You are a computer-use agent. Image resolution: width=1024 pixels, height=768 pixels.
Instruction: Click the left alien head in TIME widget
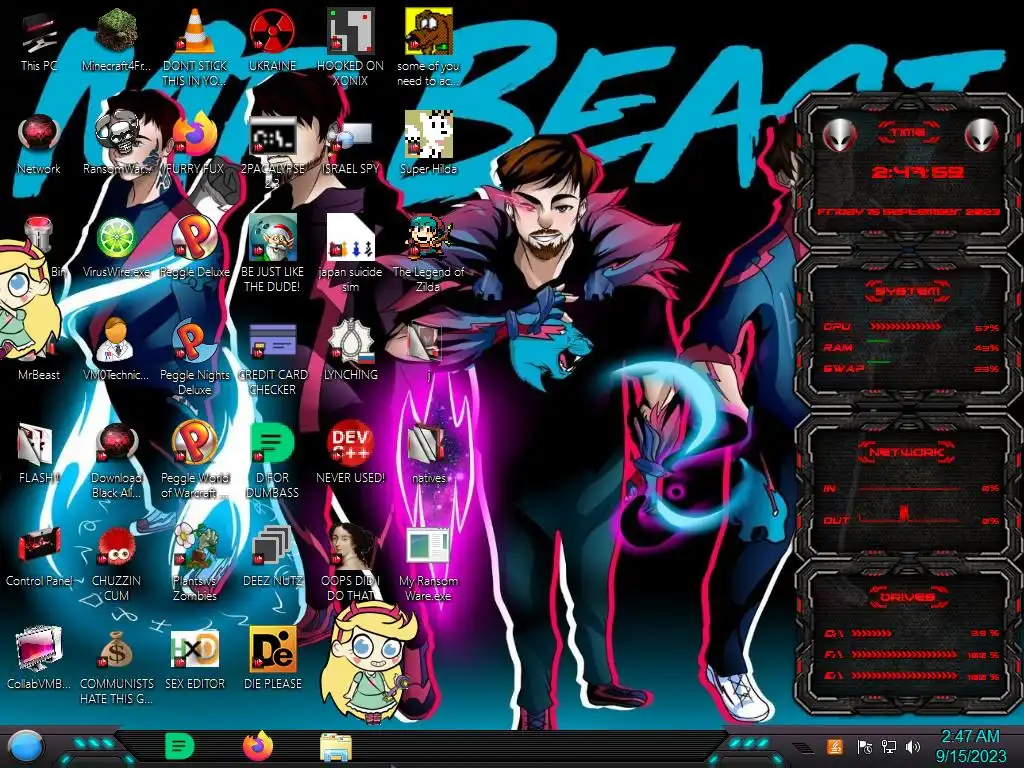coord(839,135)
